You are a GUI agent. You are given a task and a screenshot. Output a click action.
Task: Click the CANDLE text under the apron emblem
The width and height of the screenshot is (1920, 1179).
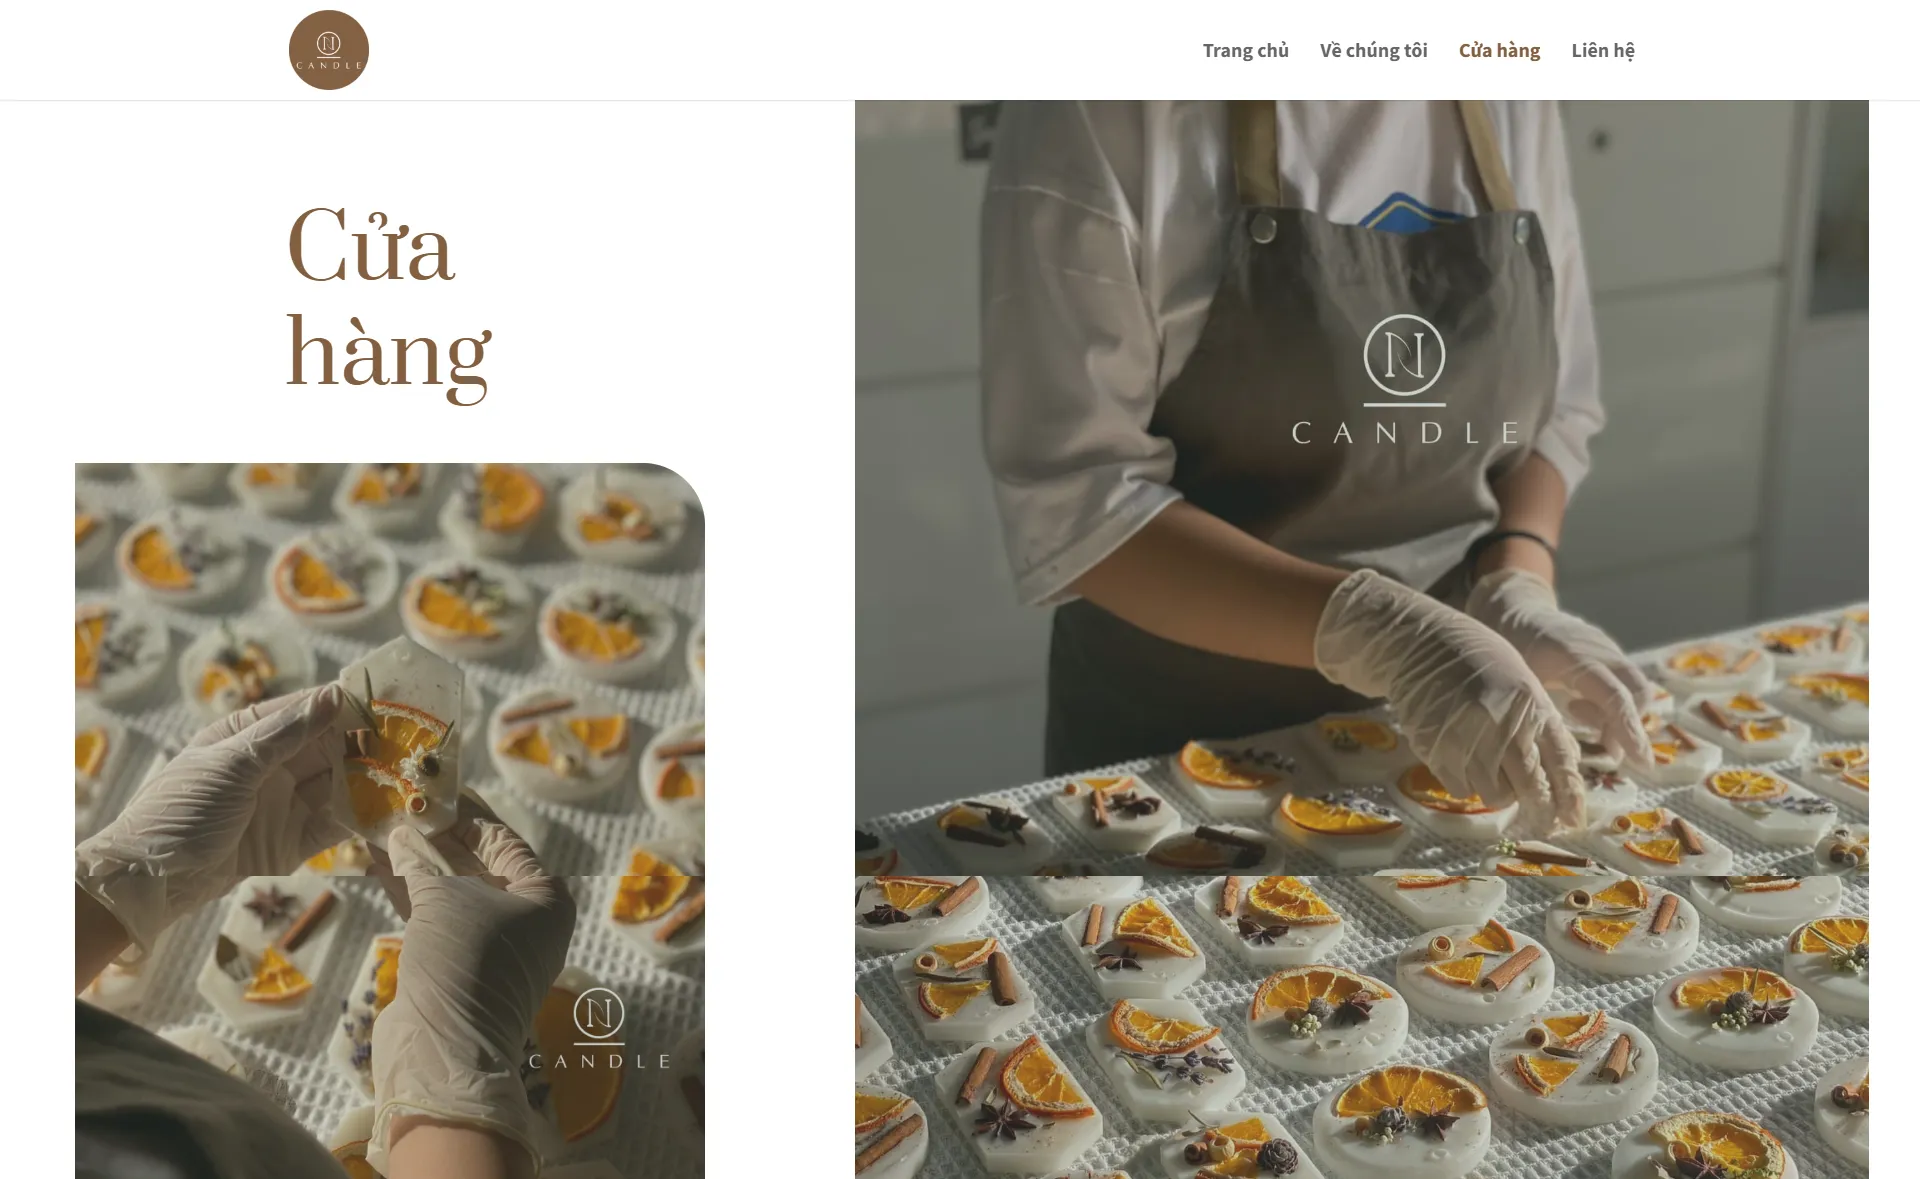[x=1404, y=433]
